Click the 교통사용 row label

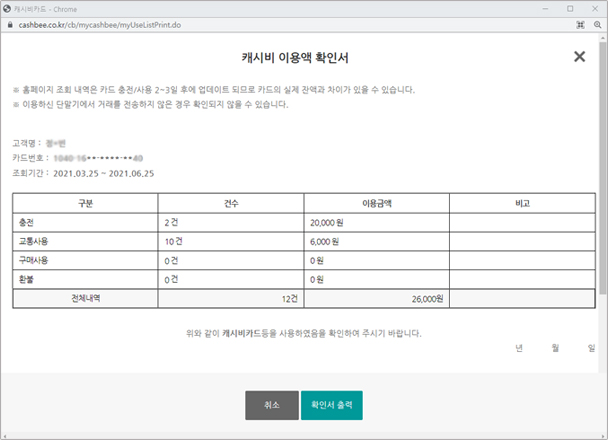point(33,241)
